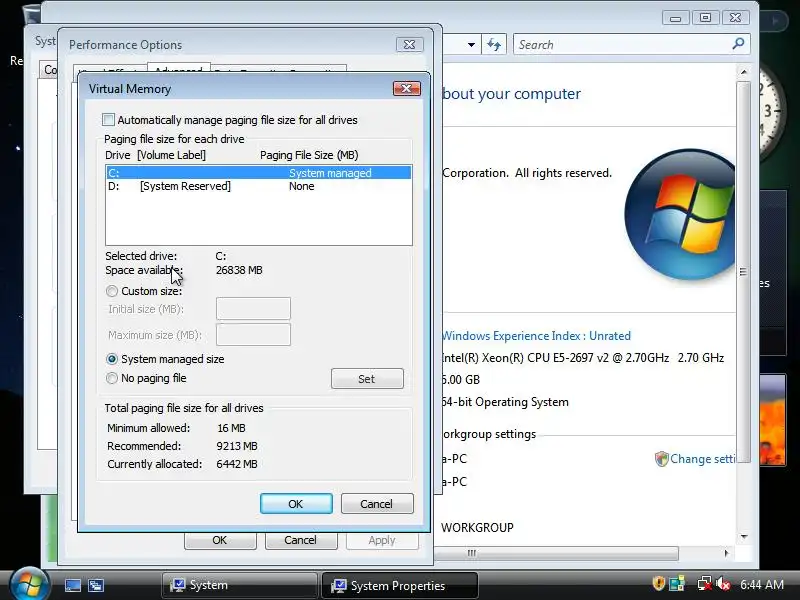Click the scroll up arrow in System window

pyautogui.click(x=743, y=72)
